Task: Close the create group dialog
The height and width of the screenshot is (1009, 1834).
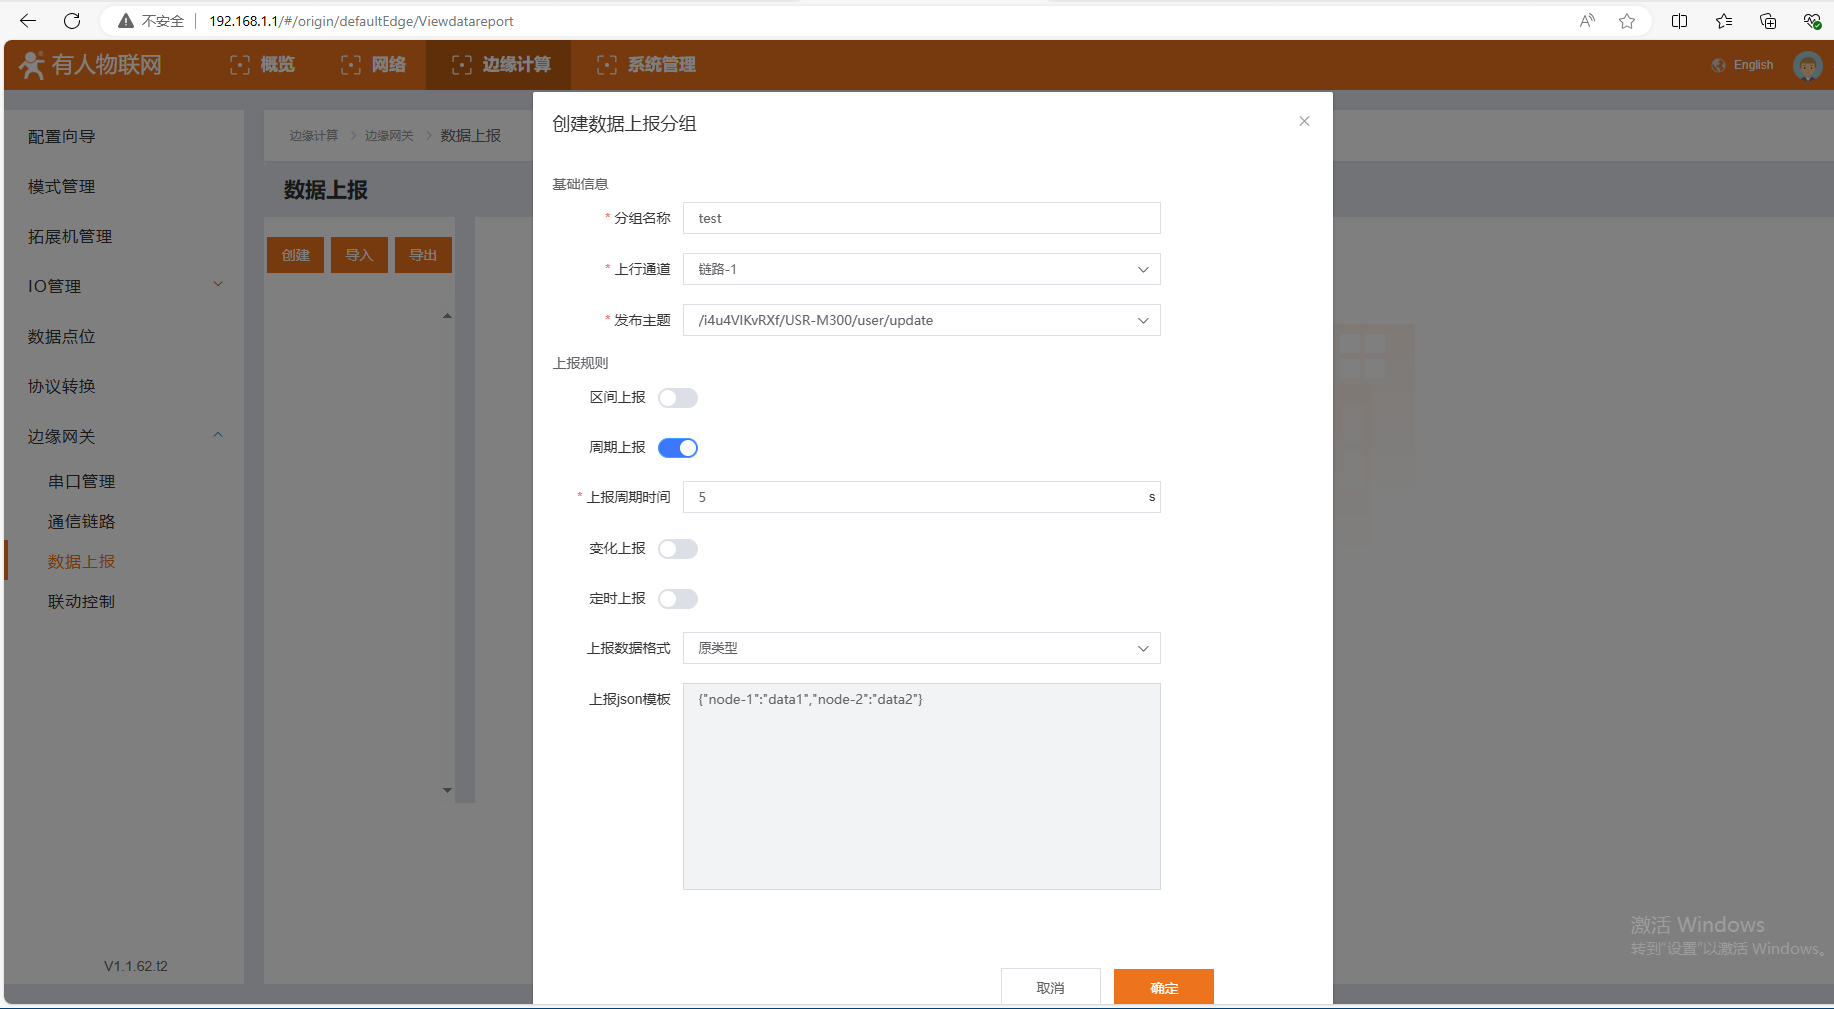Action: click(1304, 121)
